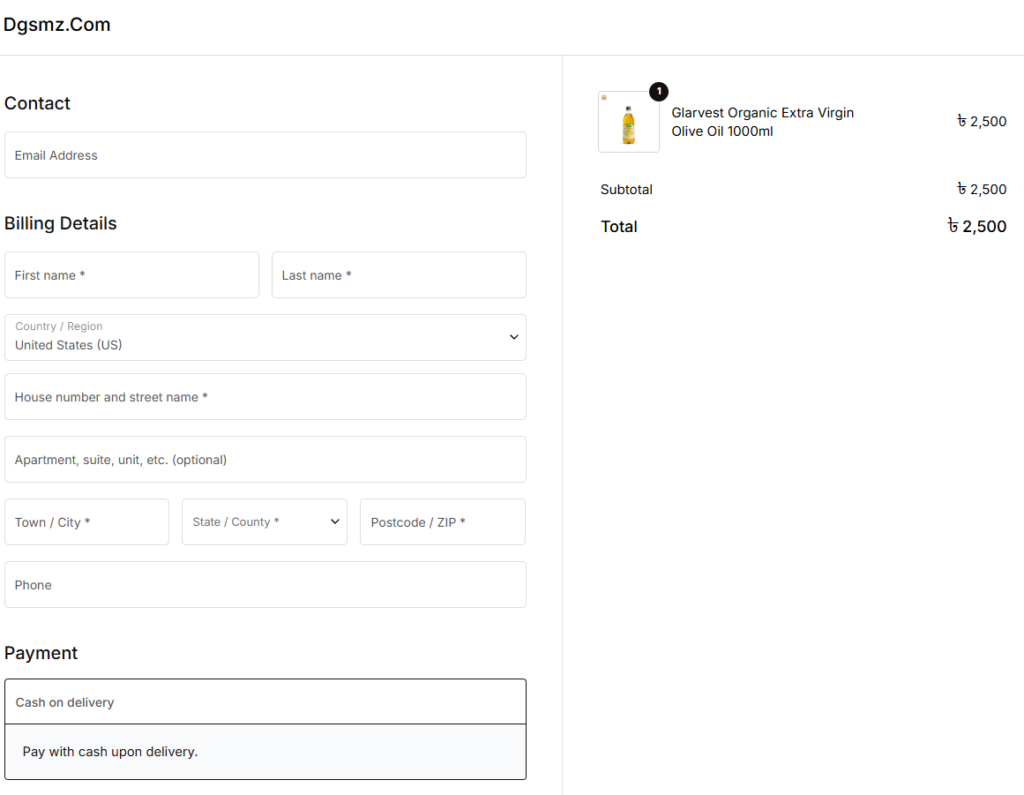Click the Subtotal amount value

tap(981, 189)
